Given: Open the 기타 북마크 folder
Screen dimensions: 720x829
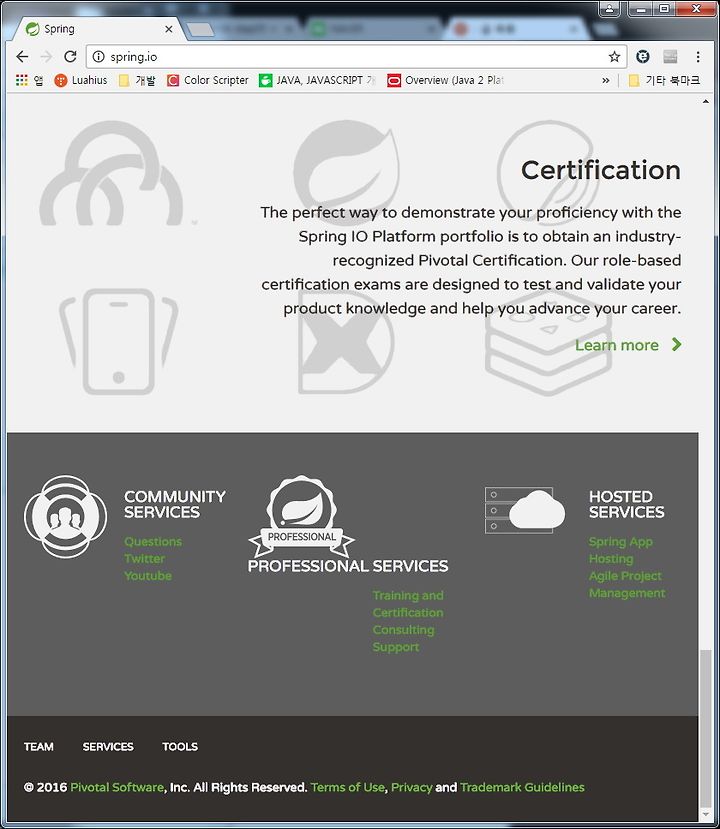Looking at the screenshot, I should click(664, 80).
